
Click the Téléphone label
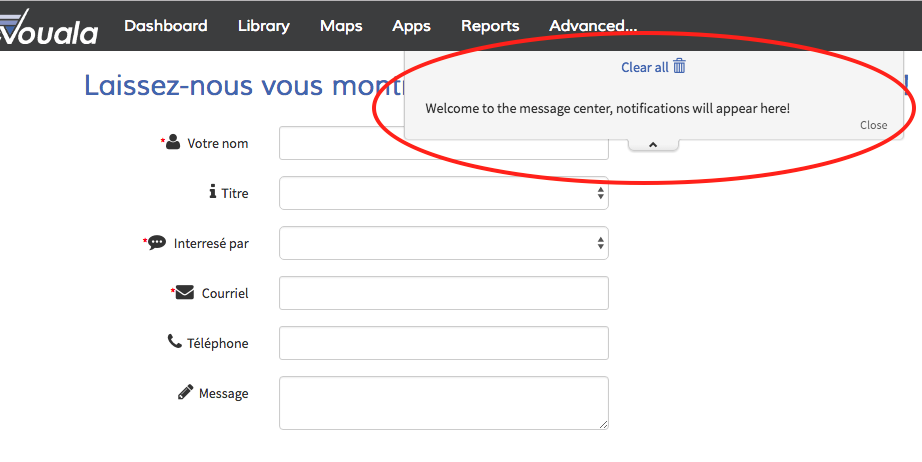coord(218,343)
